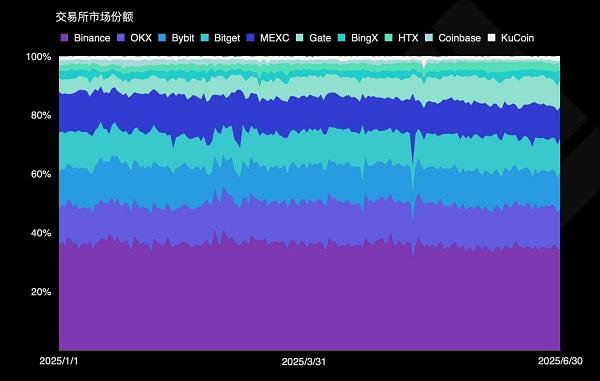Click the chart title 交易所市场份额
The height and width of the screenshot is (381, 600).
click(94, 17)
